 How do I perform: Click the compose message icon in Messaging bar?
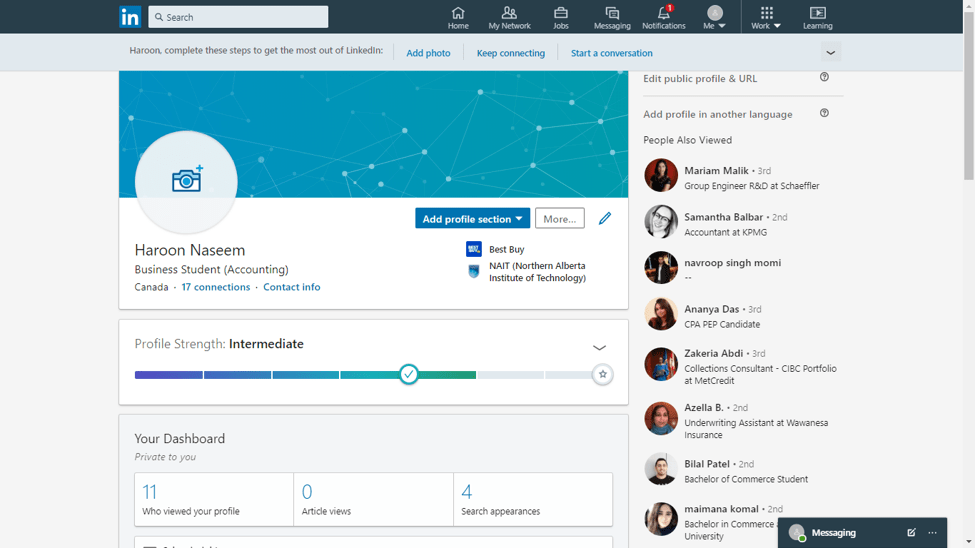(911, 533)
